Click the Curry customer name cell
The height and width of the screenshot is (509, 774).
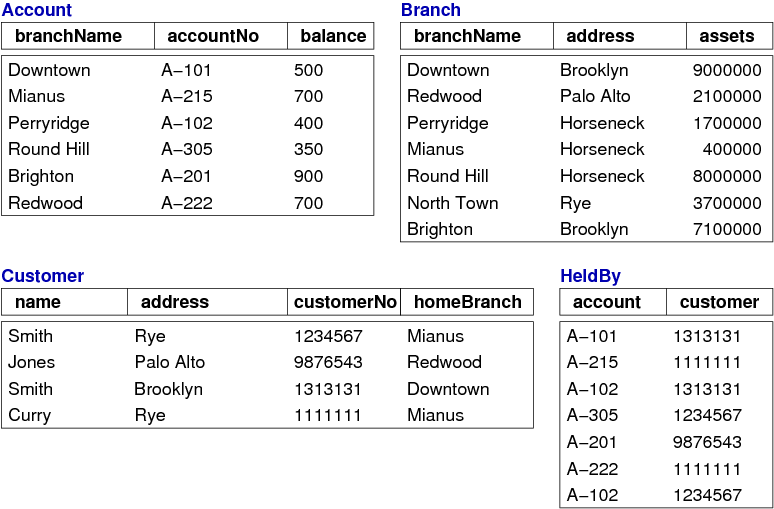[x=30, y=415]
